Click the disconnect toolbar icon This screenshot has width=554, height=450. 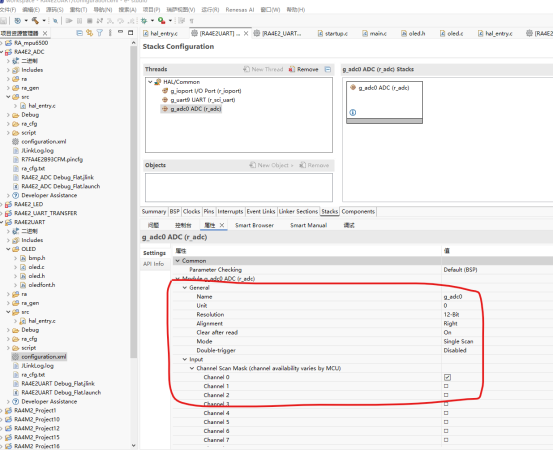coord(100,21)
